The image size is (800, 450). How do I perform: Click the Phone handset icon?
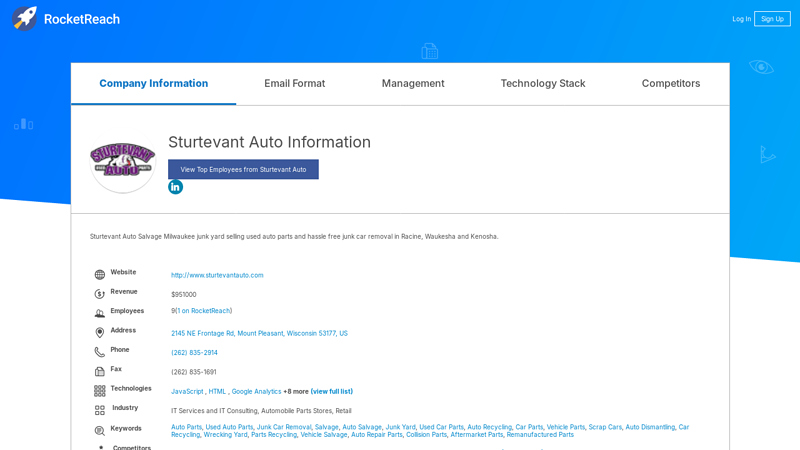tap(99, 352)
